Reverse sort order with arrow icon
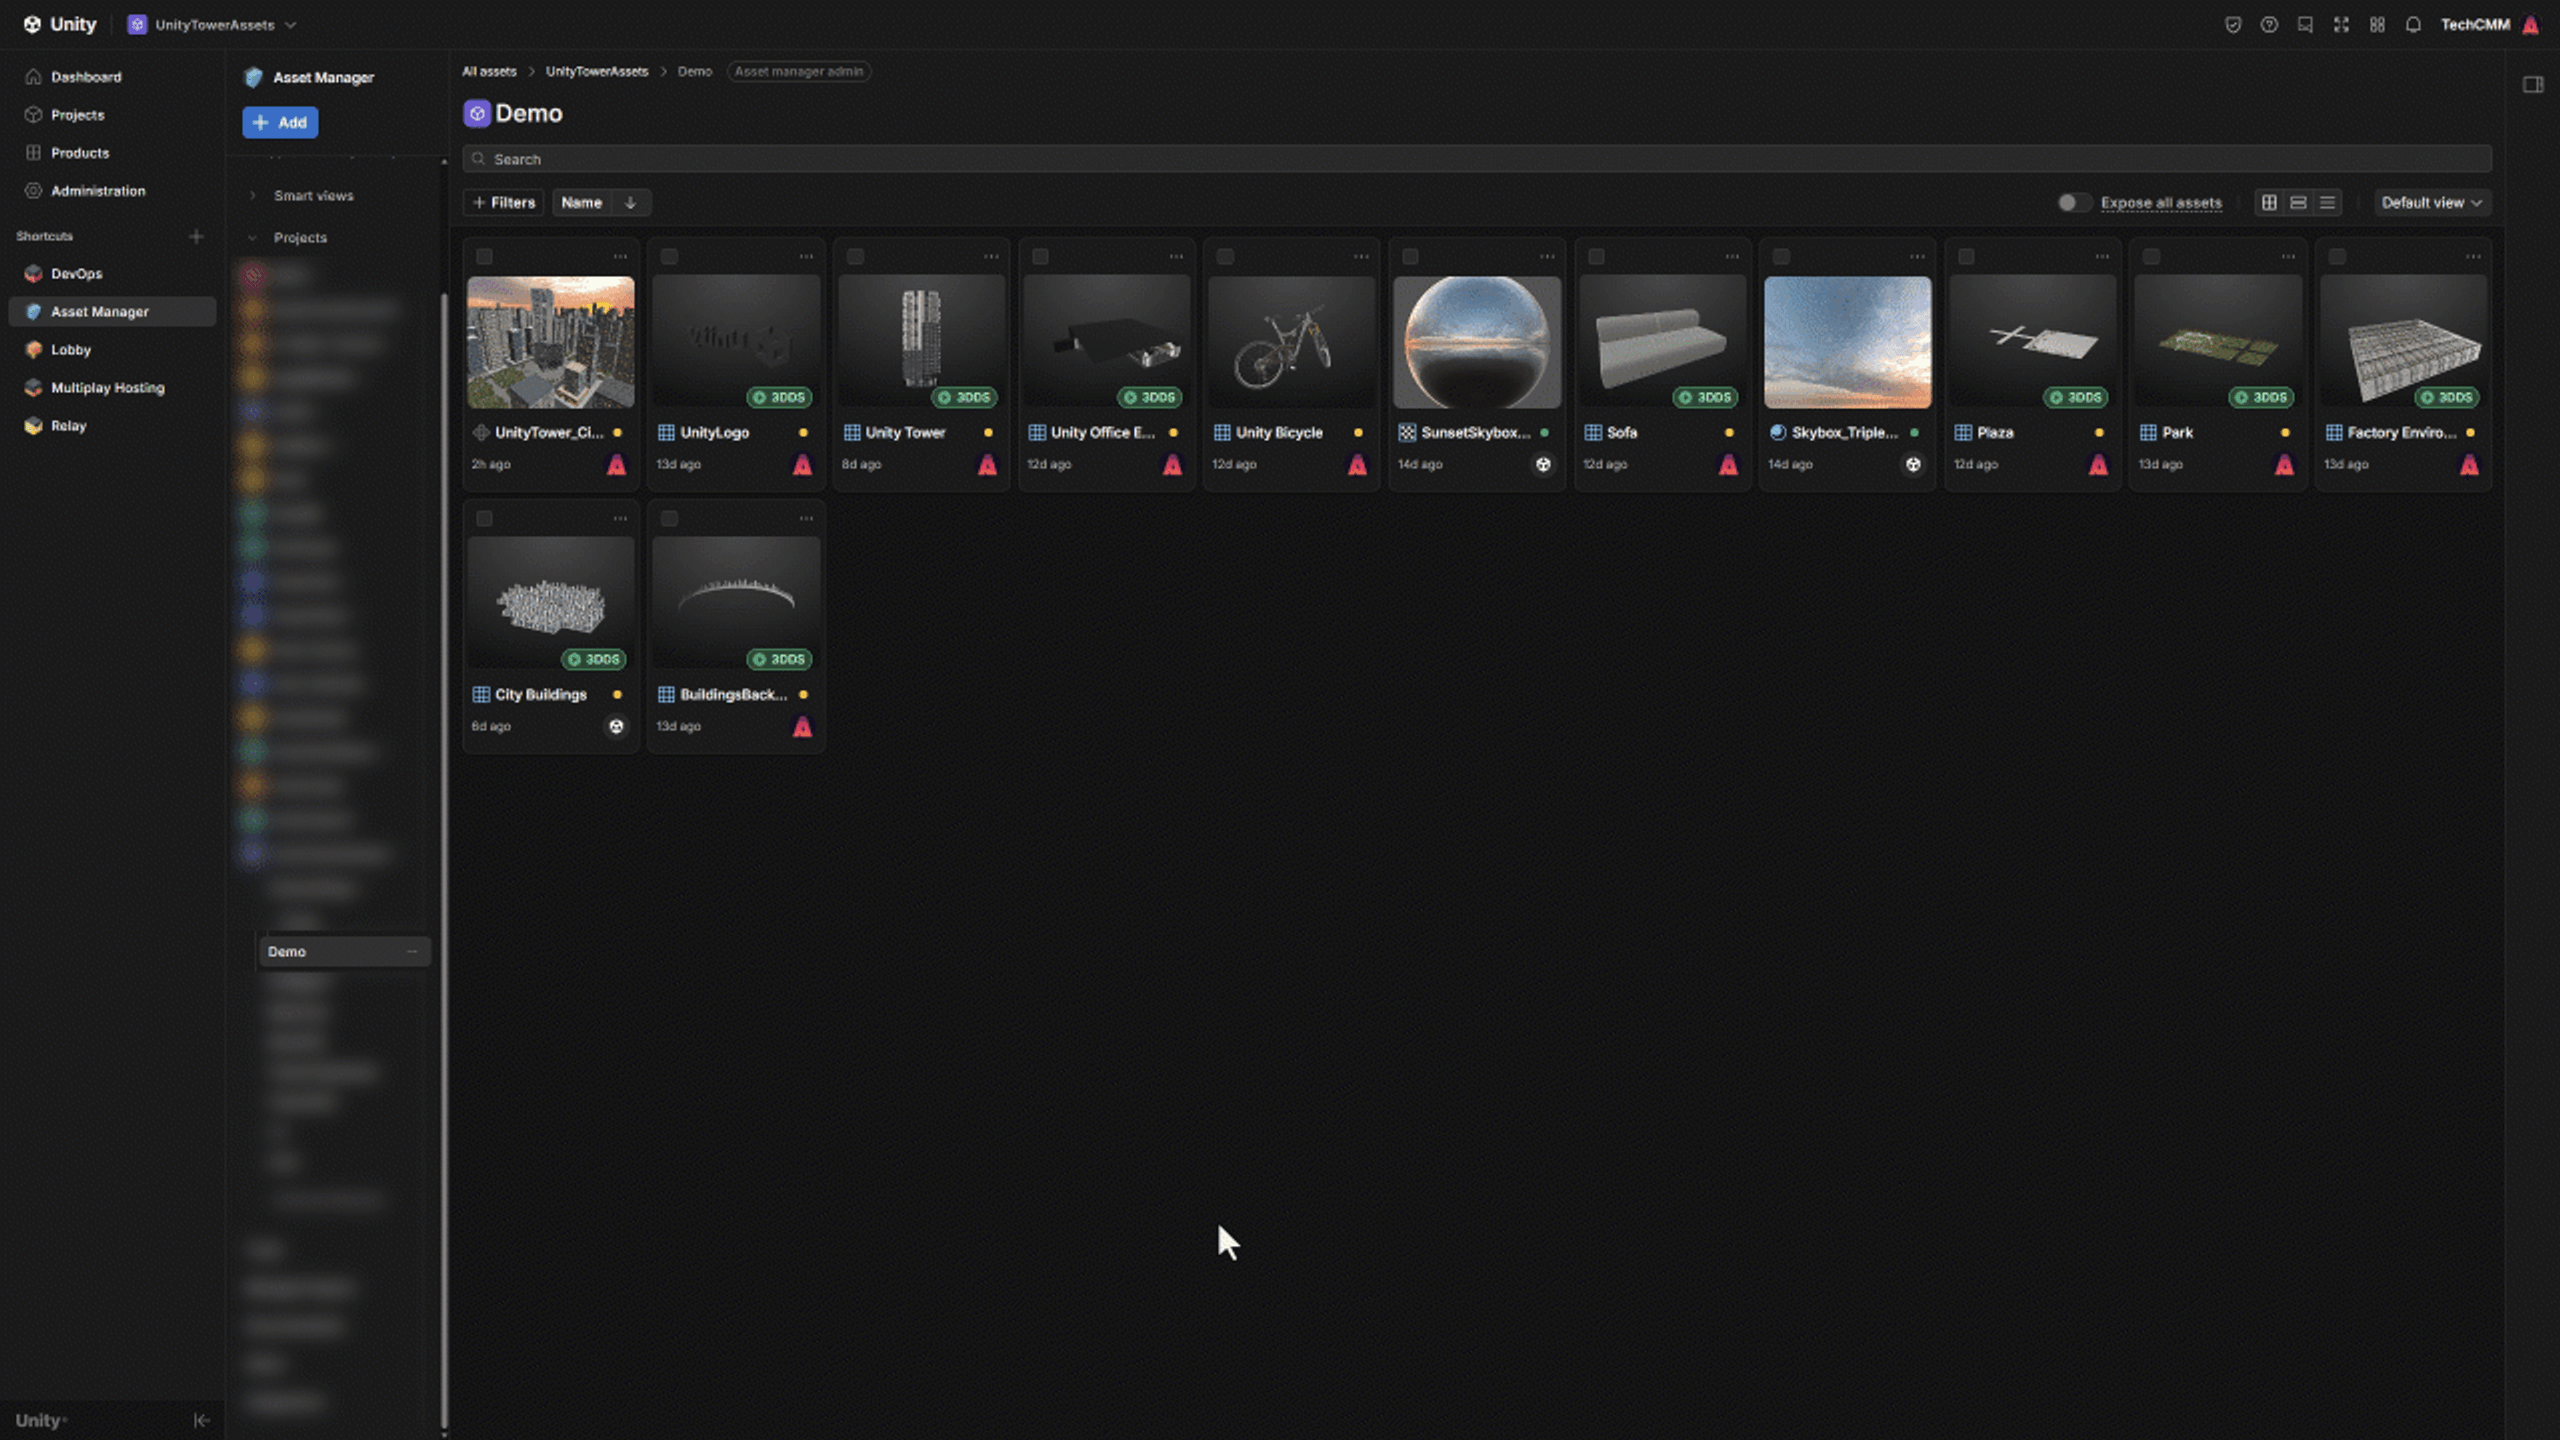 tap(630, 202)
